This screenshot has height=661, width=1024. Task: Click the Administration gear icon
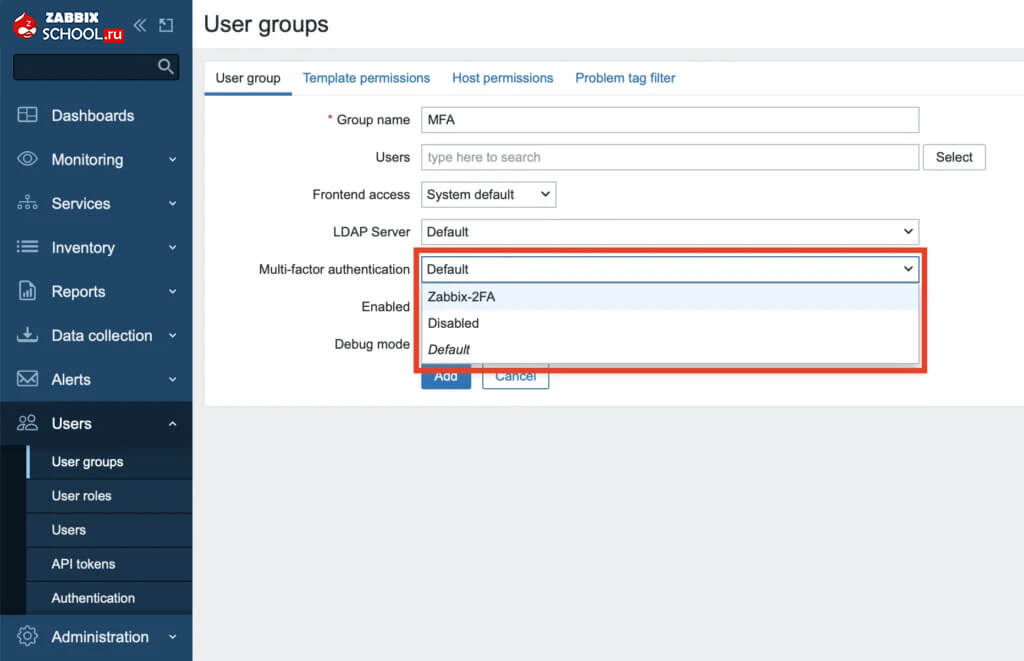pyautogui.click(x=27, y=636)
